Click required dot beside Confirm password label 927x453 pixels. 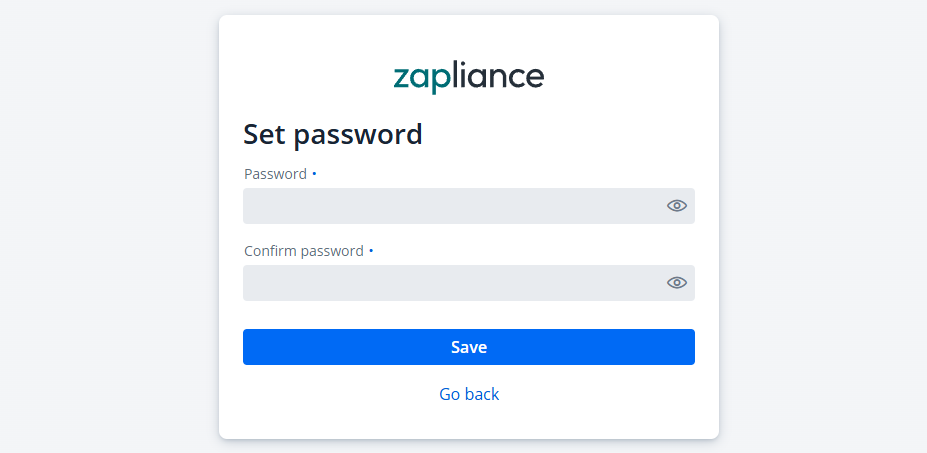click(371, 250)
